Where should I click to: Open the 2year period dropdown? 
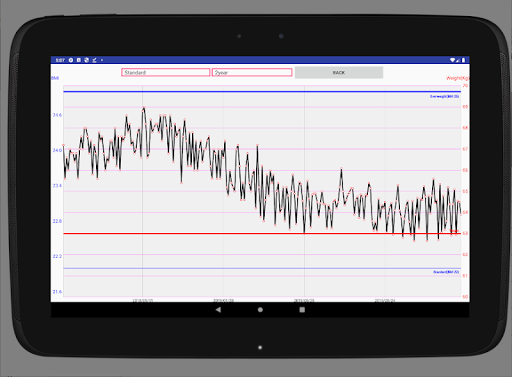252,72
